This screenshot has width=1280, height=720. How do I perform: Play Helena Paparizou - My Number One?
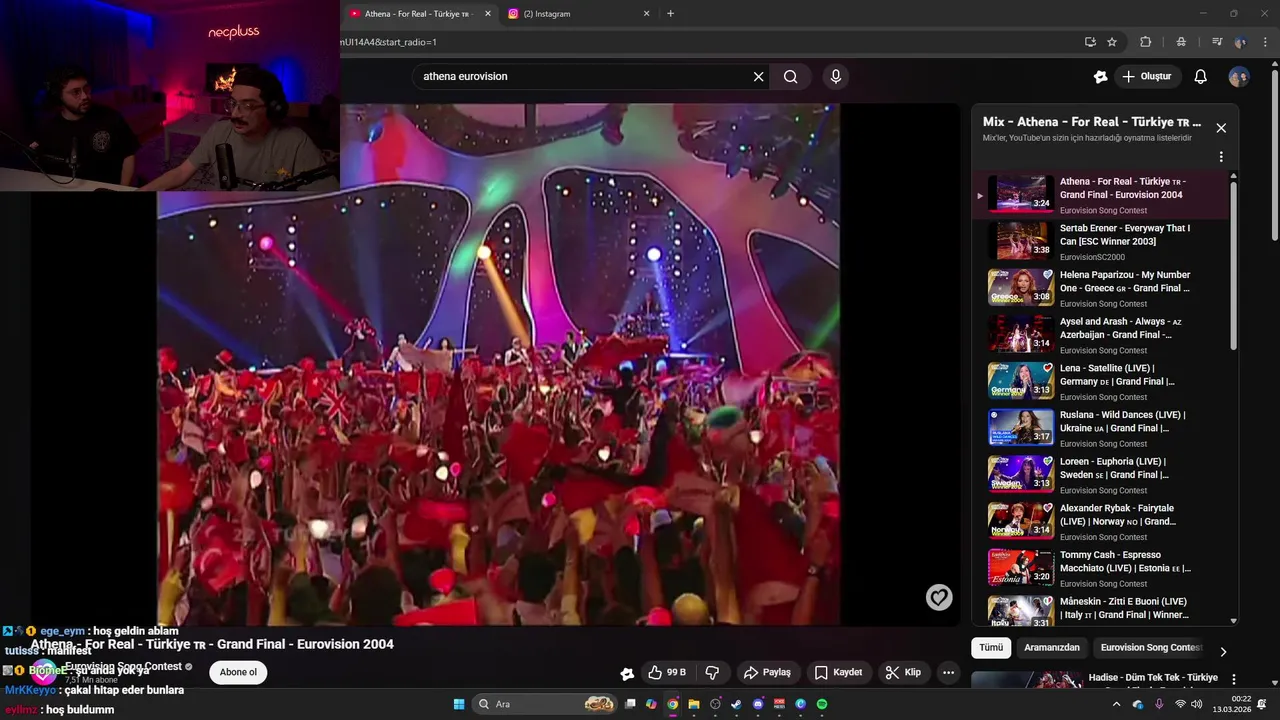[x=1100, y=288]
